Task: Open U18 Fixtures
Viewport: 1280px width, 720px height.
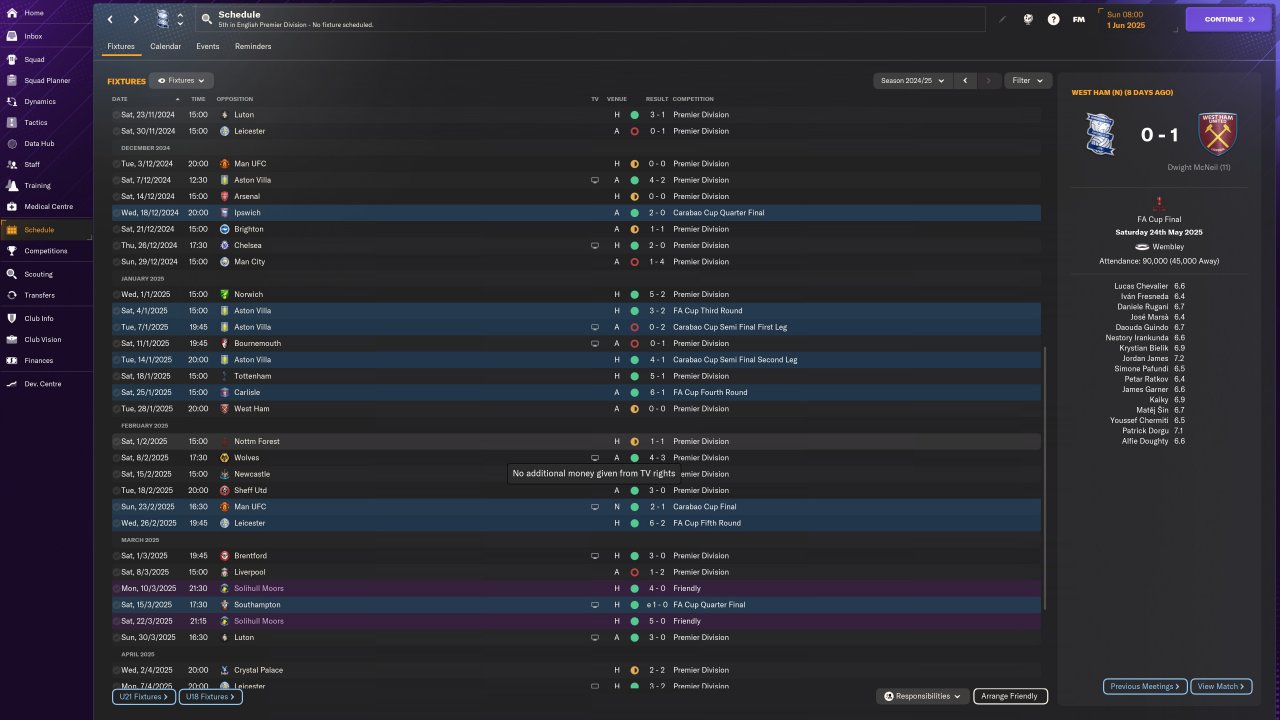Action: (x=210, y=696)
